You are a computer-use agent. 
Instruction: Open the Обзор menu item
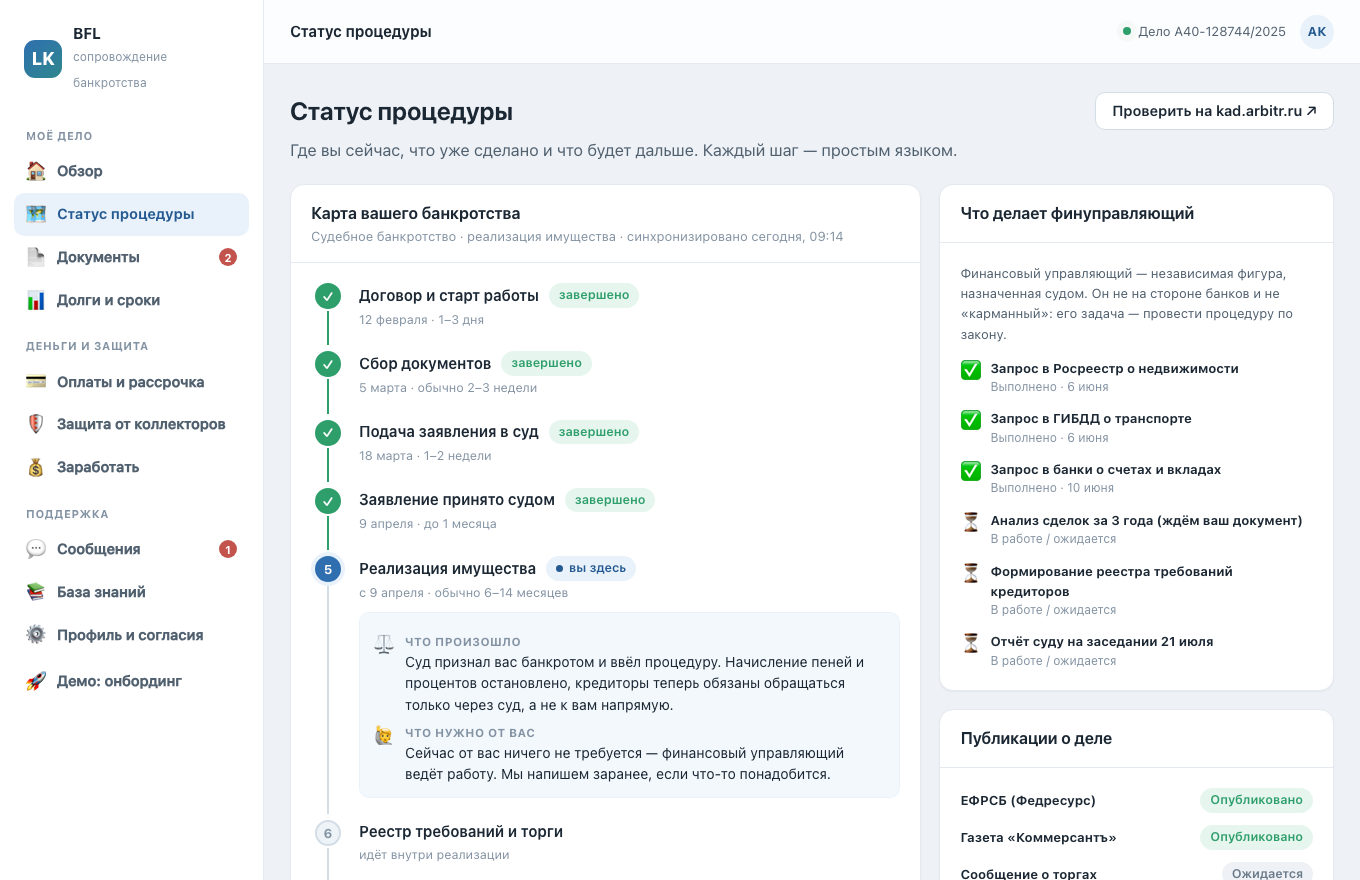coord(131,171)
